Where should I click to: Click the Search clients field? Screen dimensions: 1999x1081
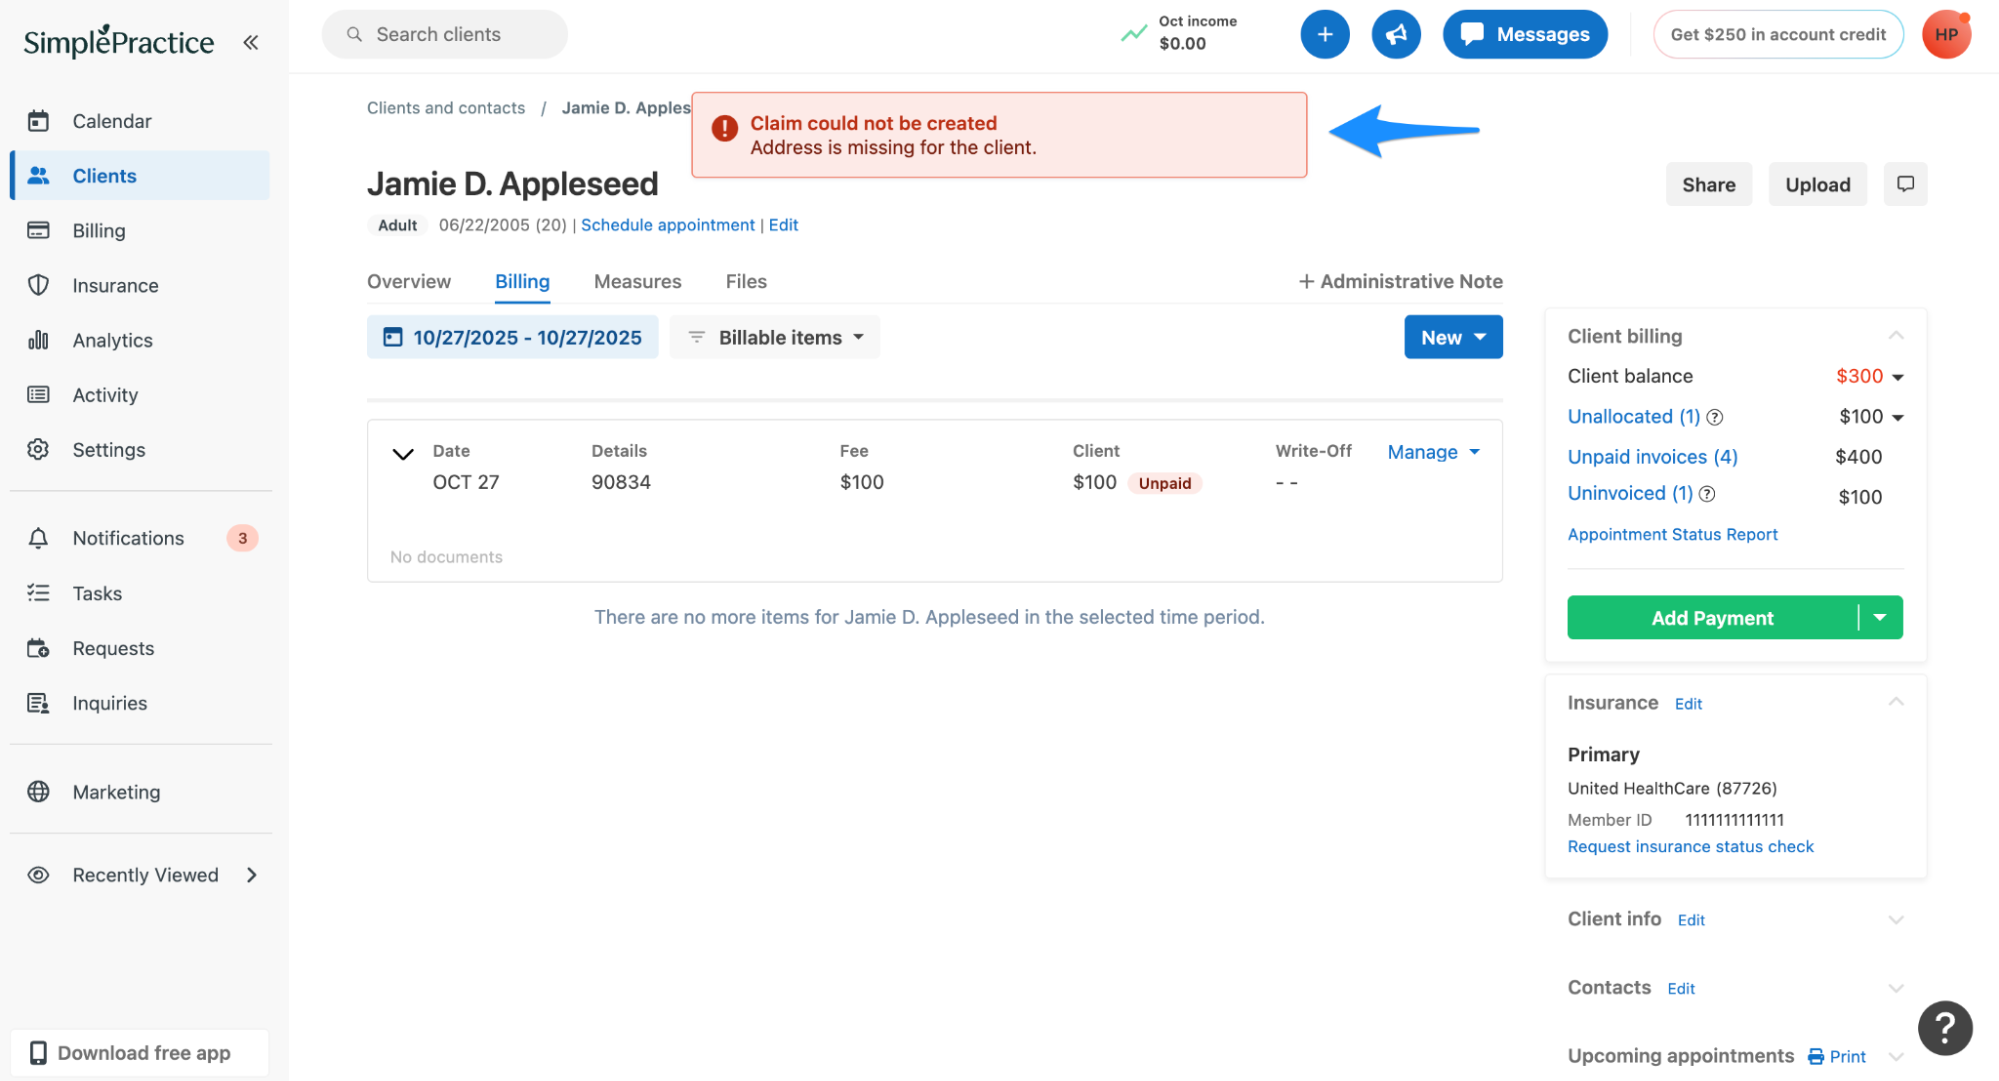pyautogui.click(x=444, y=34)
